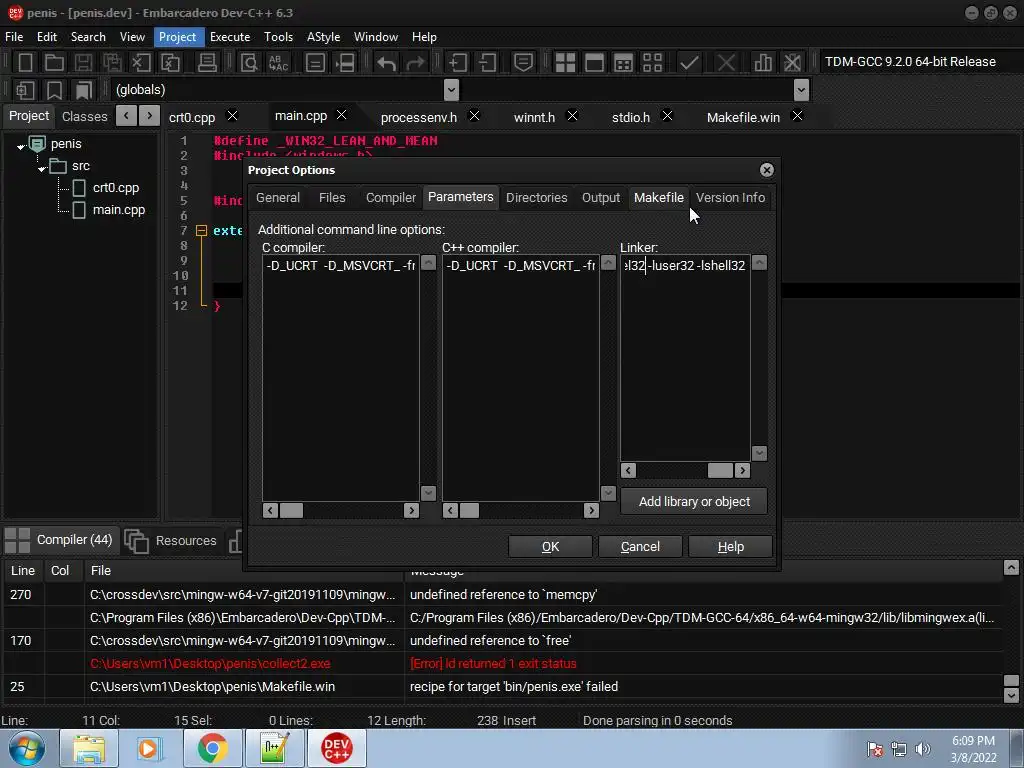Open the Tools menu

click(278, 37)
